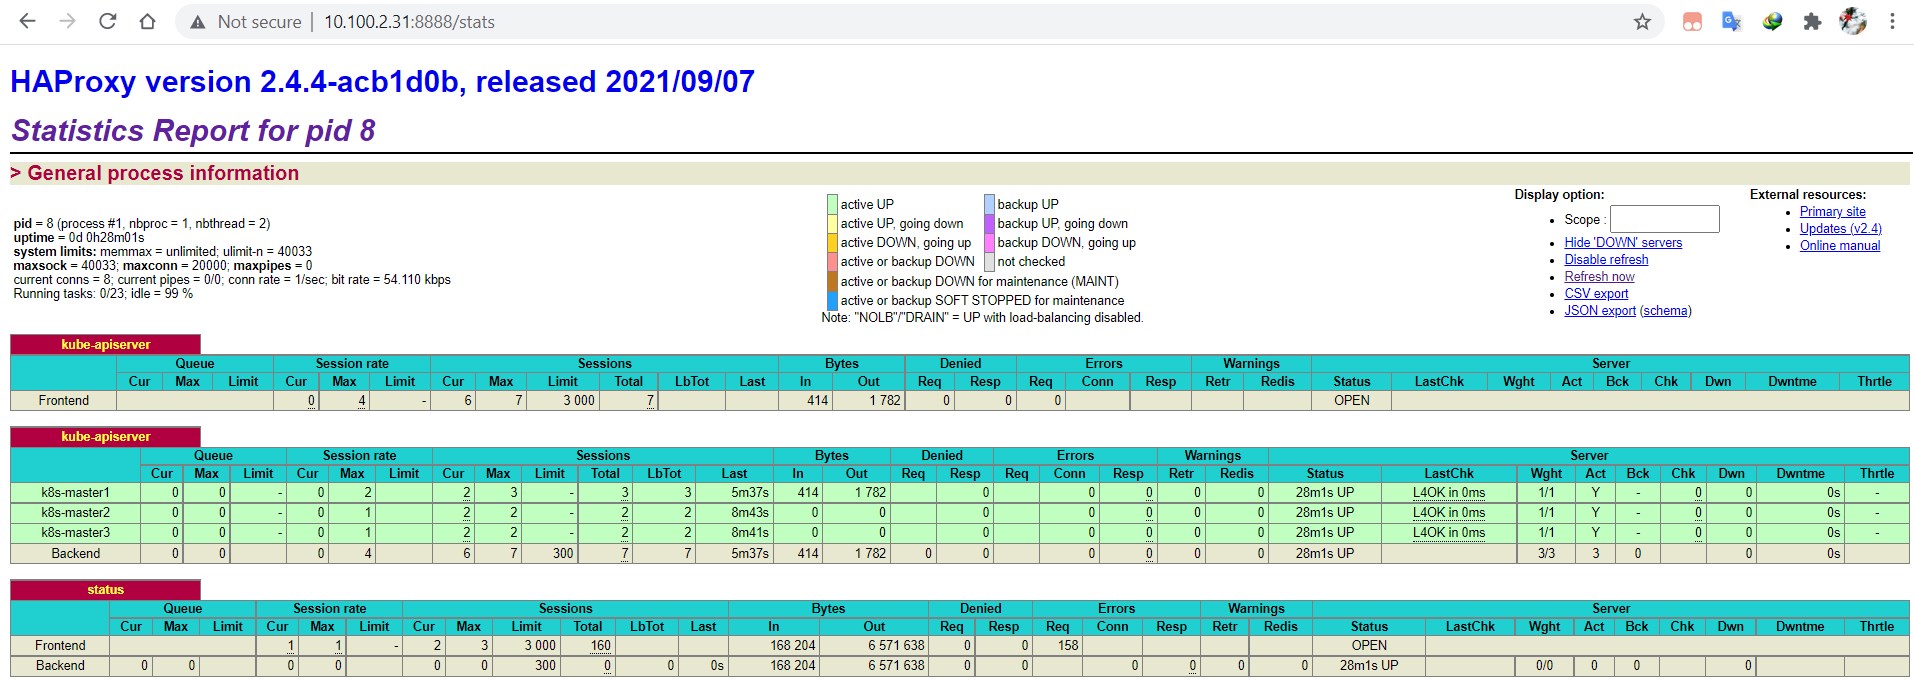Click the Refresh now link
Screen dimensions: 1914x681
tap(1599, 277)
